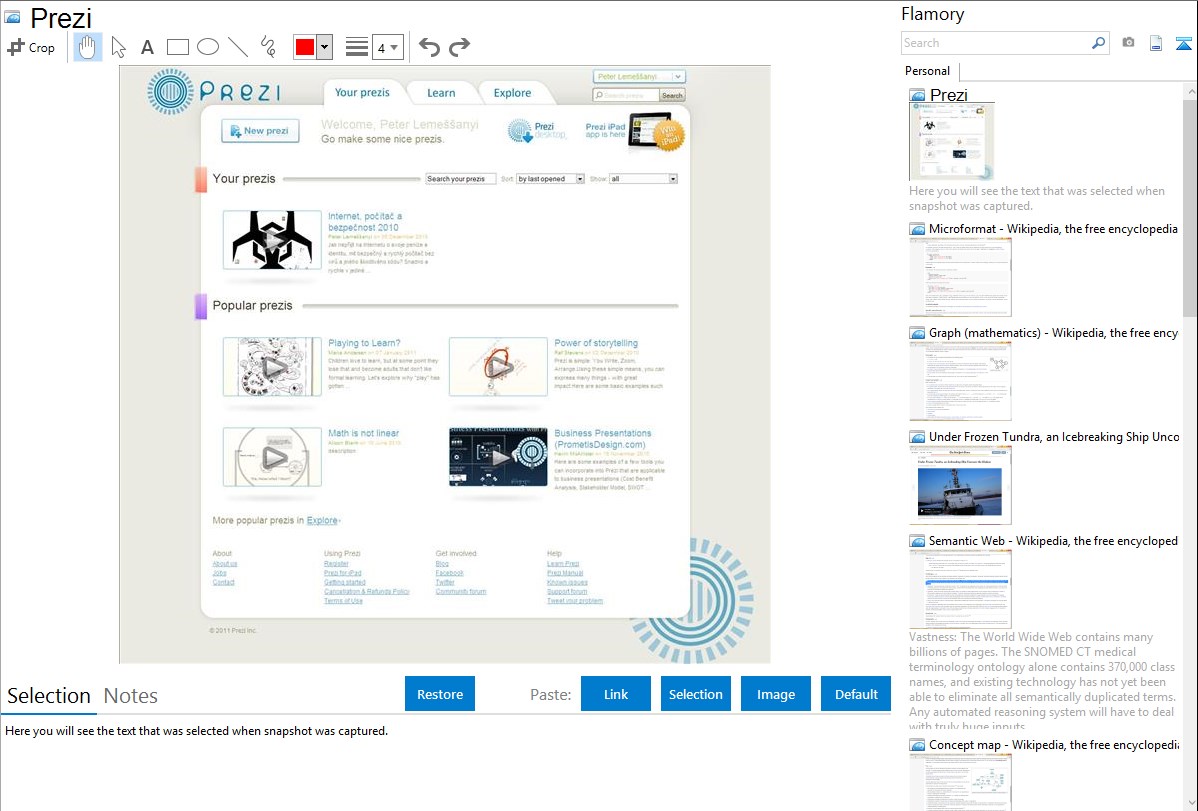The height and width of the screenshot is (811, 1198).
Task: Switch to the Personal tab
Action: [x=928, y=70]
